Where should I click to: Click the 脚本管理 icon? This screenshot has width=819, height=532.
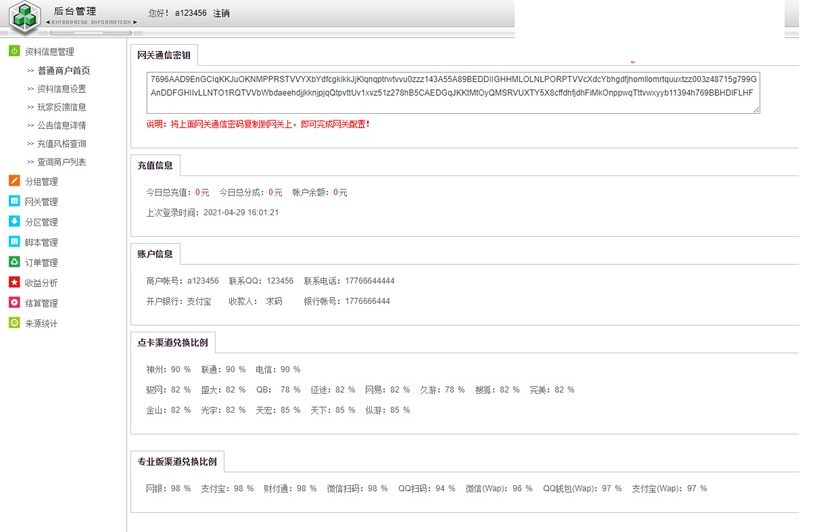14,242
